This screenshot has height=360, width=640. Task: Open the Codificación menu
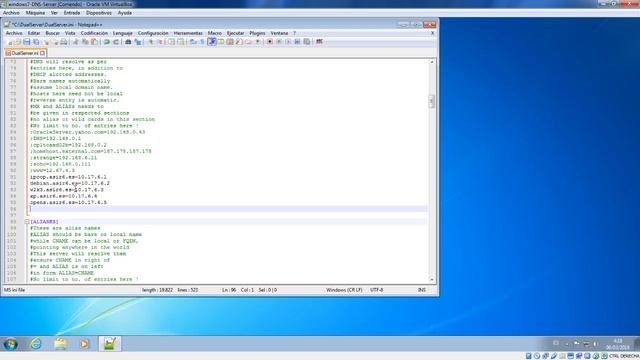[x=94, y=33]
